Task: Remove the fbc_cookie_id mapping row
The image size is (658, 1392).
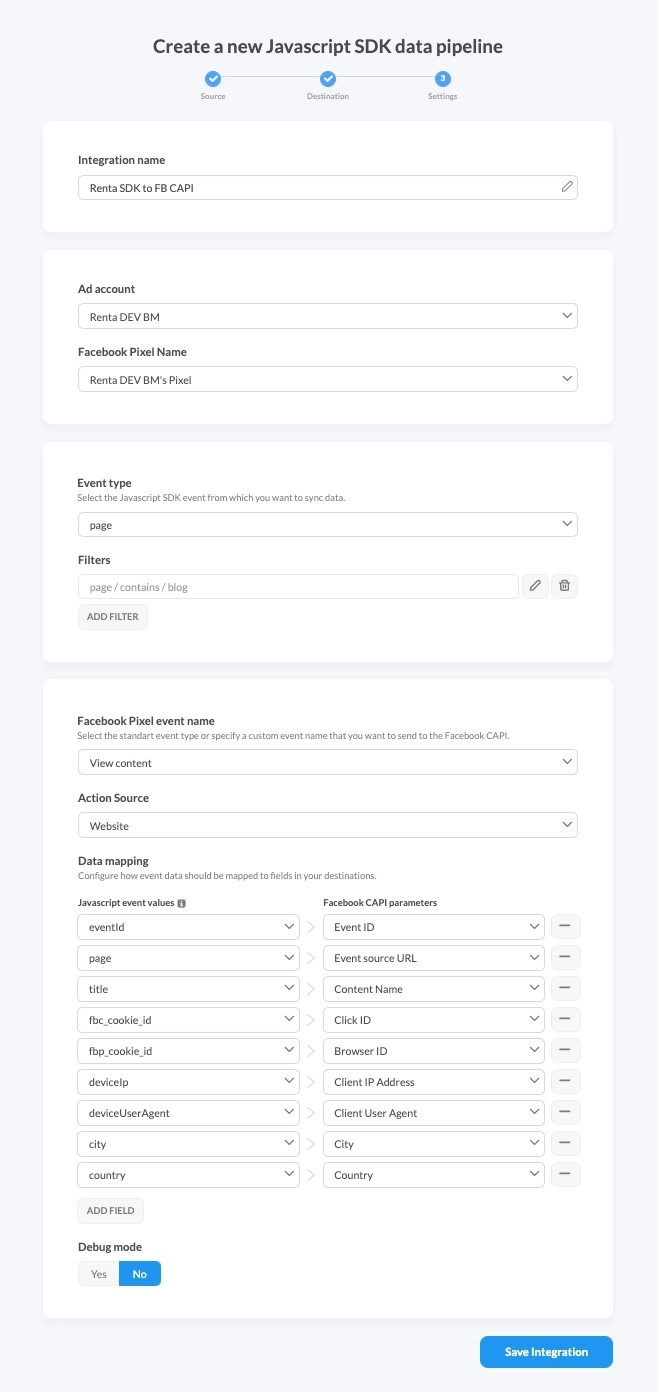Action: click(565, 1019)
